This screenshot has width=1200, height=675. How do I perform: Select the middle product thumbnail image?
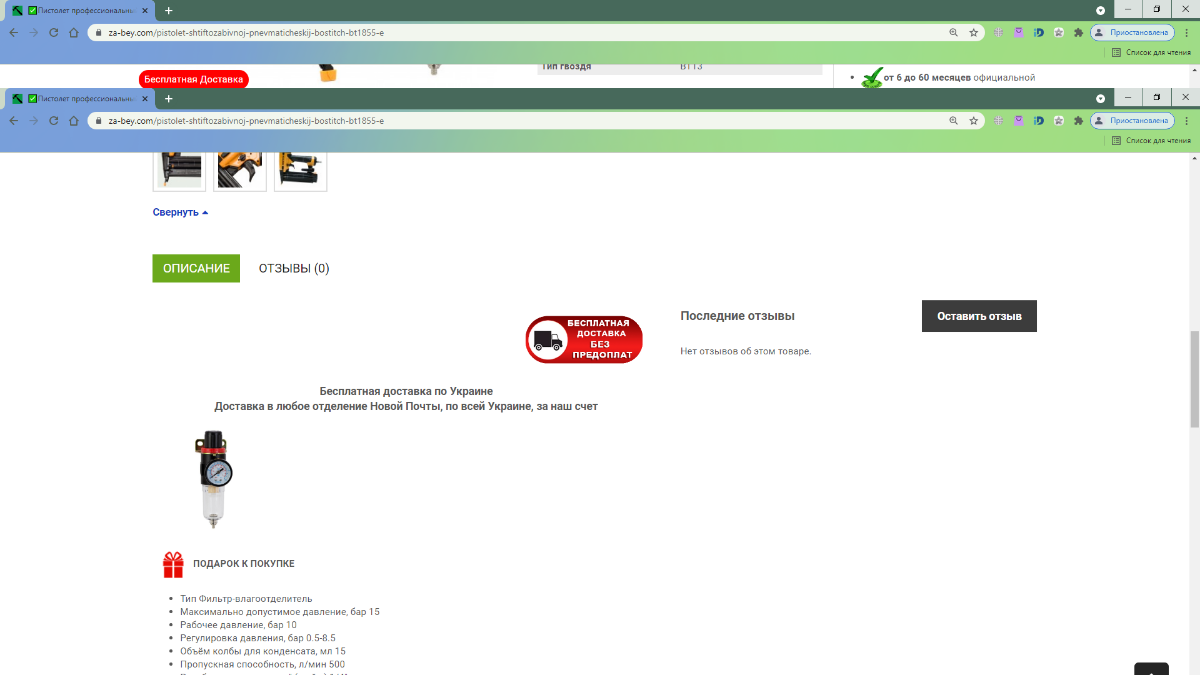(240, 170)
